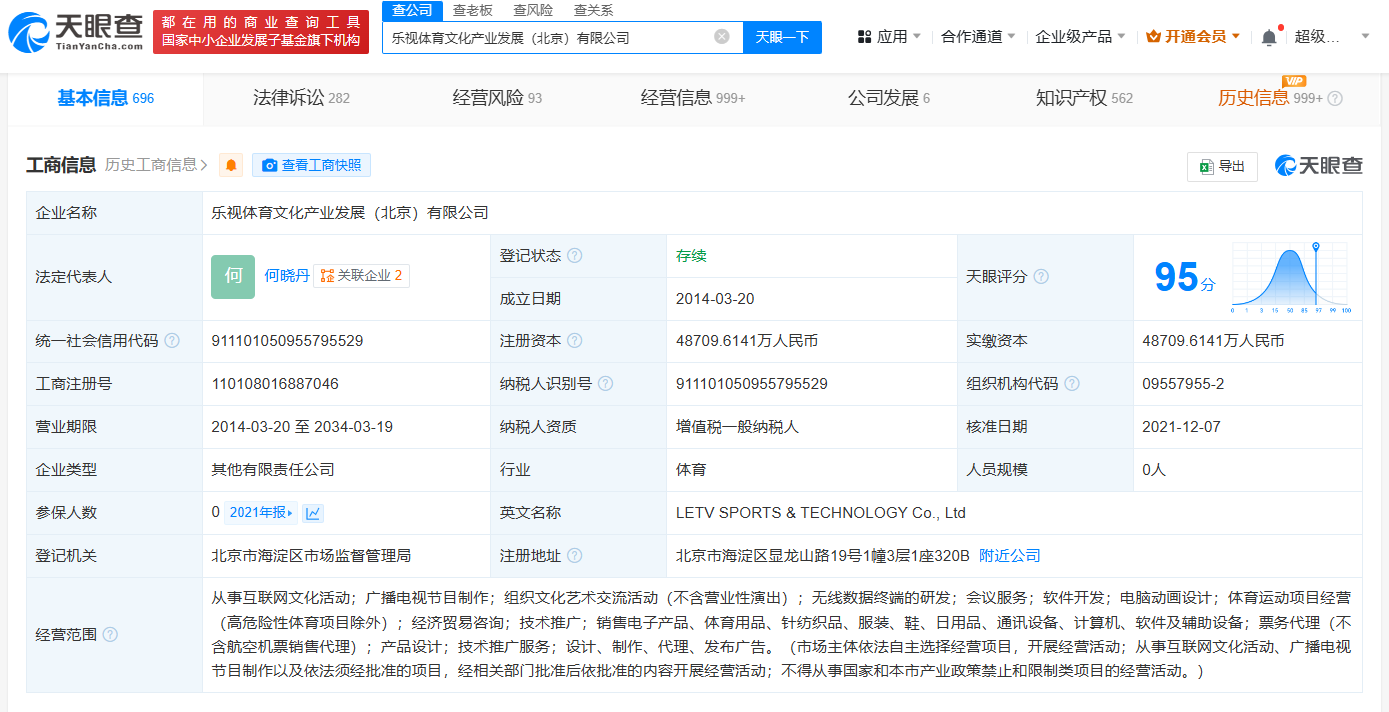
Task: Click the orange bell alert icon near 工商信息
Action: (232, 165)
